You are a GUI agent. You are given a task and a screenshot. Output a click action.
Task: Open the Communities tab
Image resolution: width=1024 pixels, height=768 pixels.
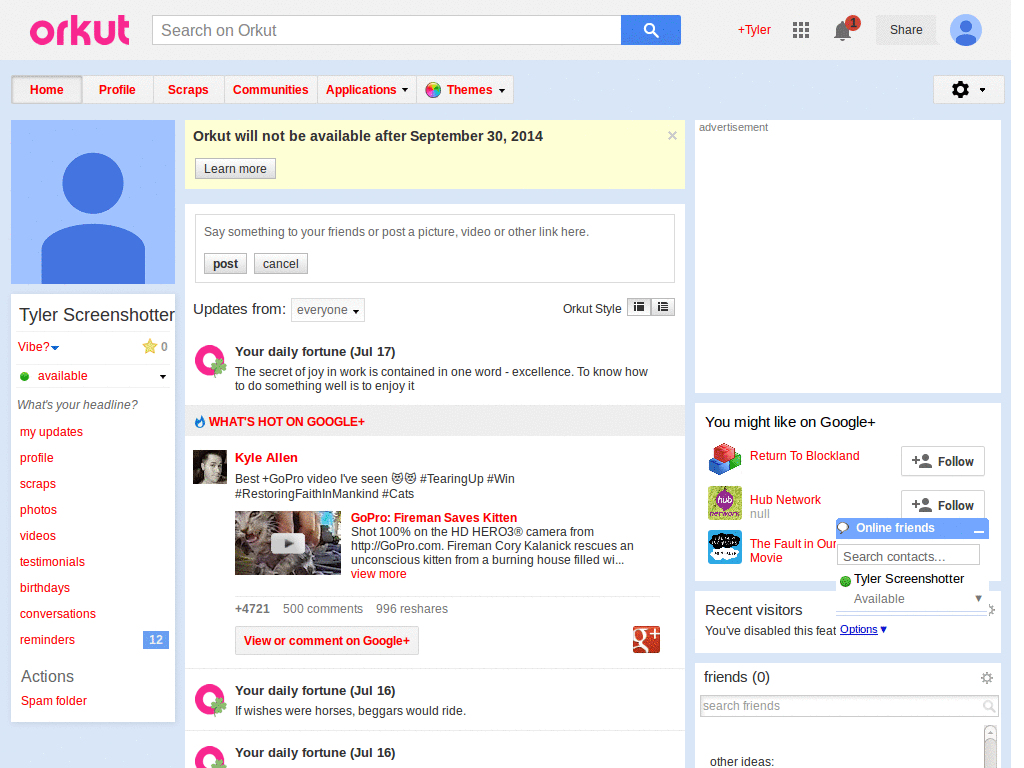coord(270,90)
